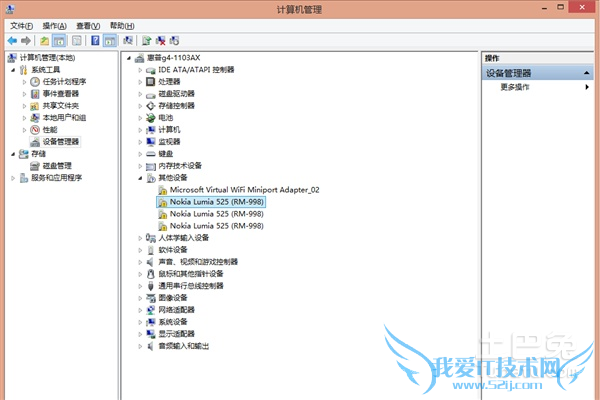This screenshot has height=400, width=600.
Task: Click the Update Driver Software toolbar icon
Action: coord(147,41)
